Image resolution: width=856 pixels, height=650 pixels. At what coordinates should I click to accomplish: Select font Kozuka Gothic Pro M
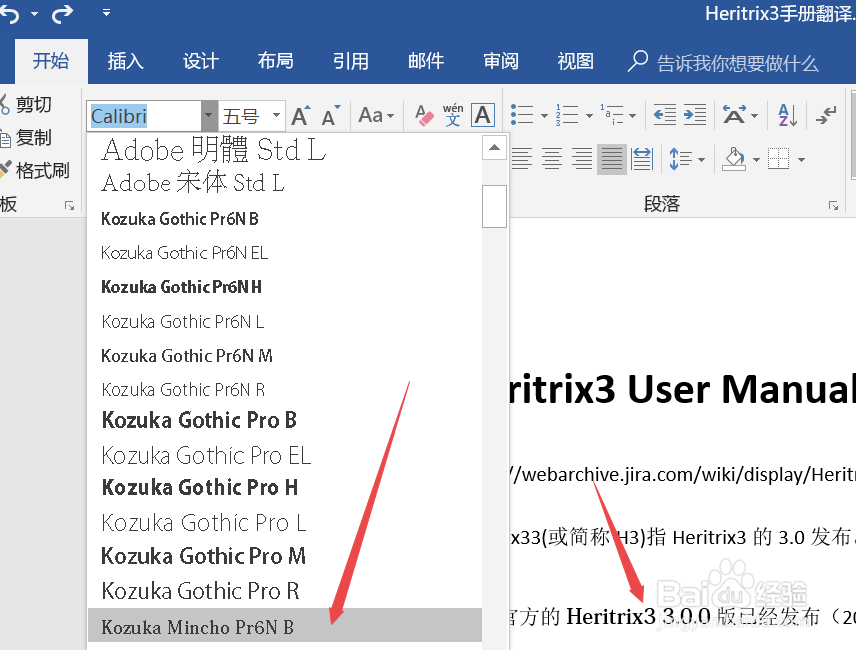point(284,556)
